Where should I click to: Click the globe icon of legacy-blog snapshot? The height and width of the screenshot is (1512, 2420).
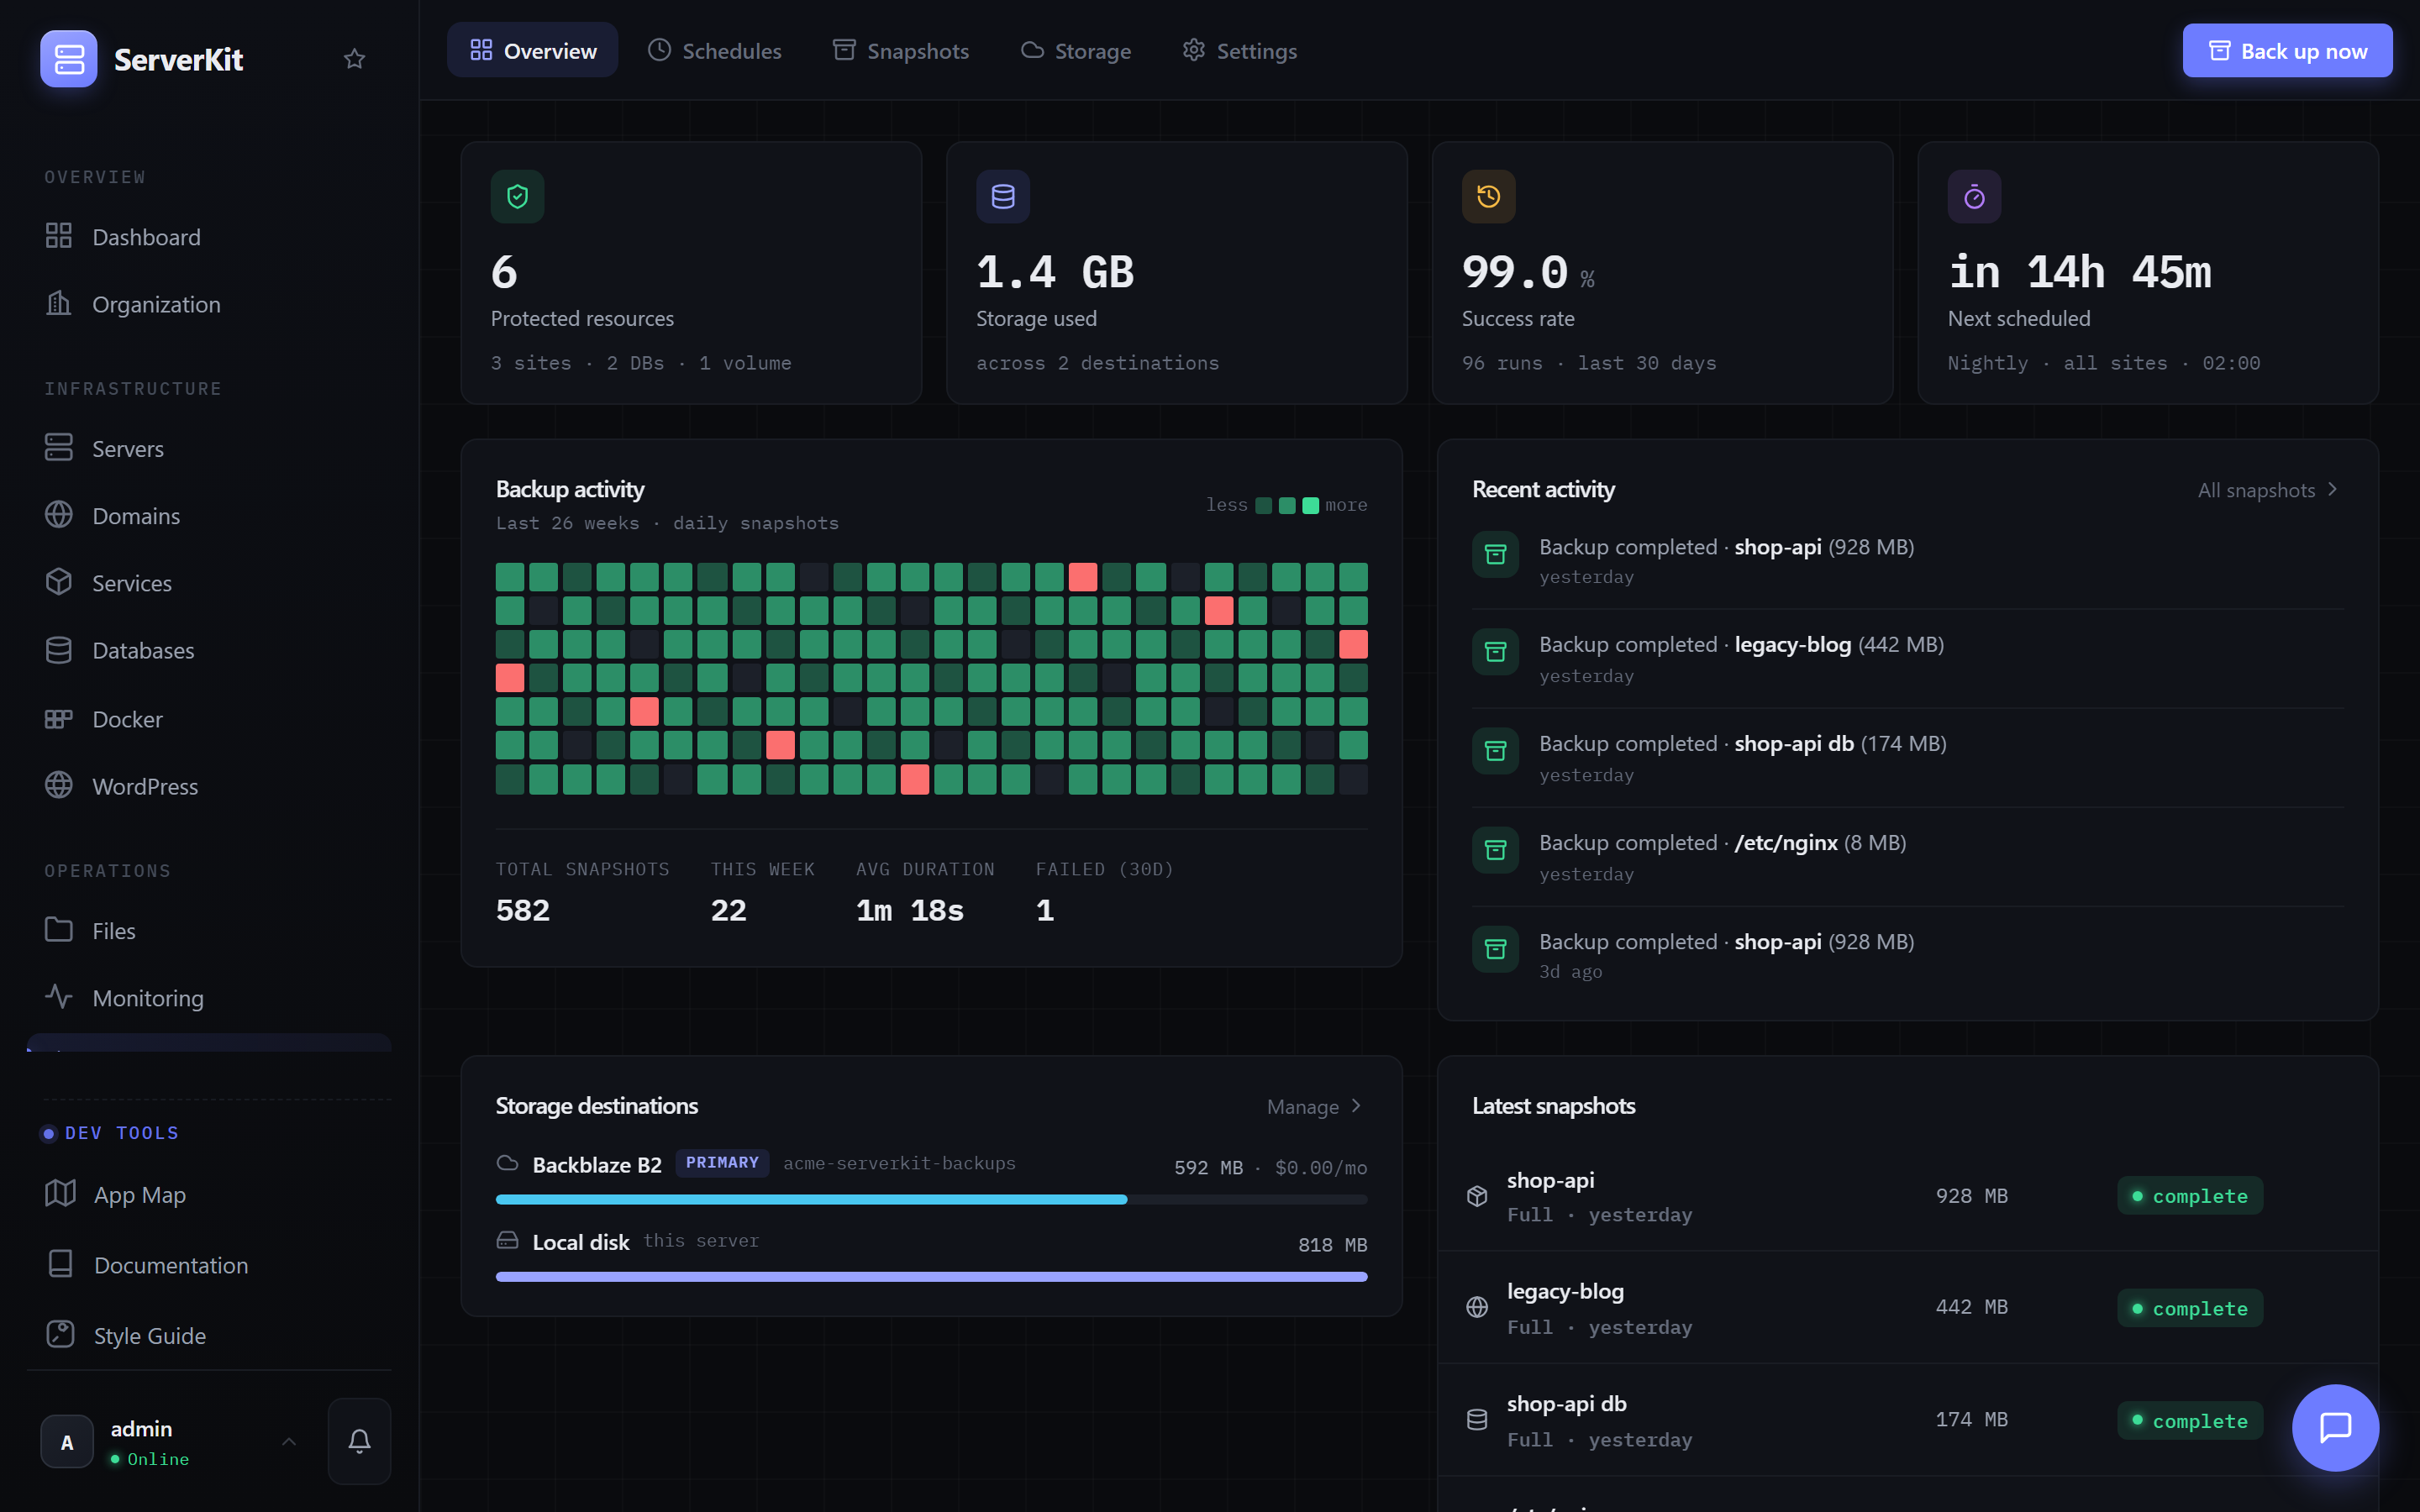click(1477, 1307)
